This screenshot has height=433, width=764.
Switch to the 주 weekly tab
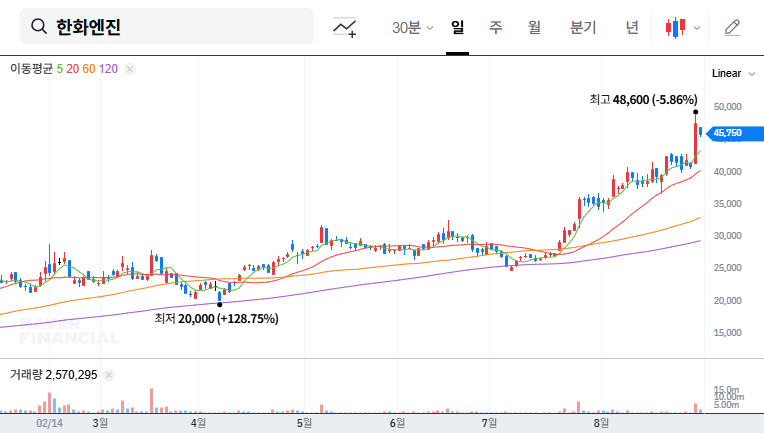496,27
